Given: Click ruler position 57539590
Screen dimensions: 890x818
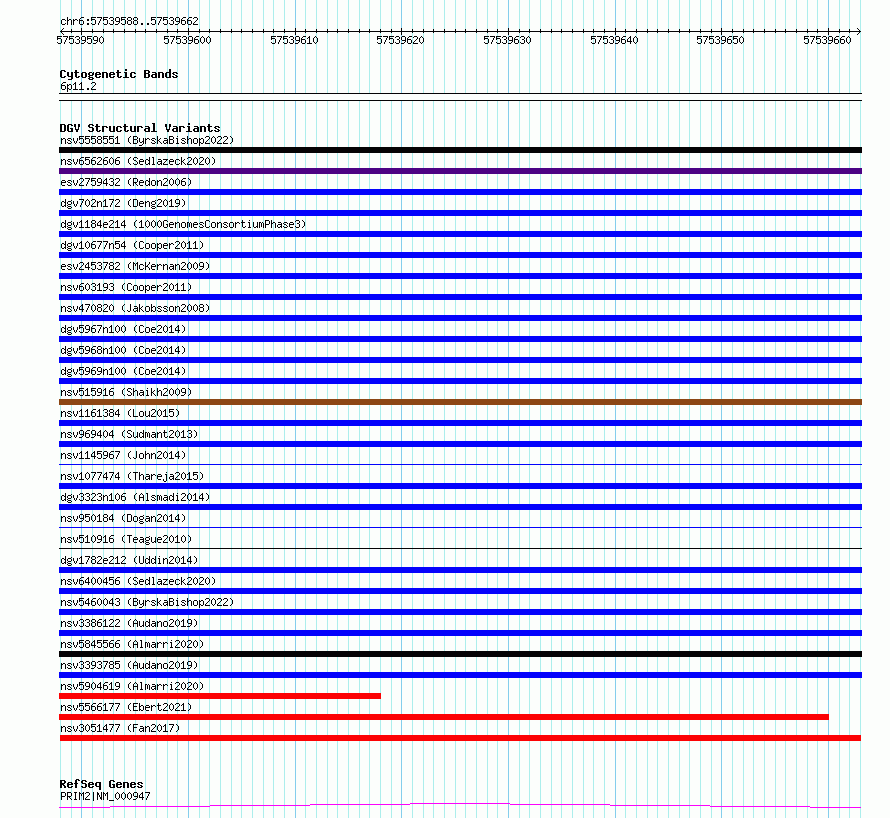Looking at the screenshot, I should 81,40.
